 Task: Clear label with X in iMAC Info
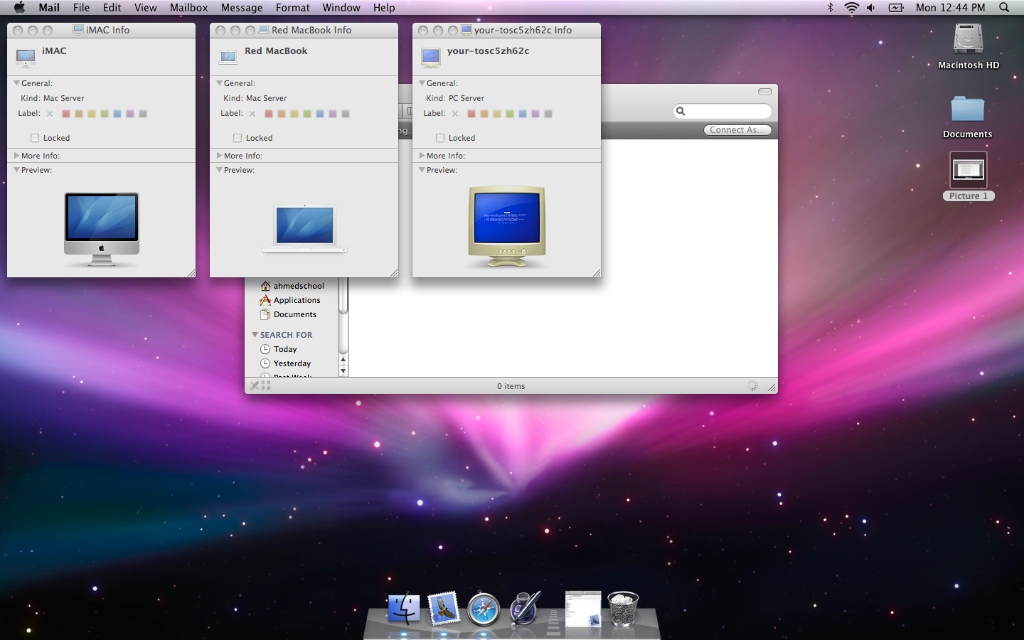coord(50,114)
